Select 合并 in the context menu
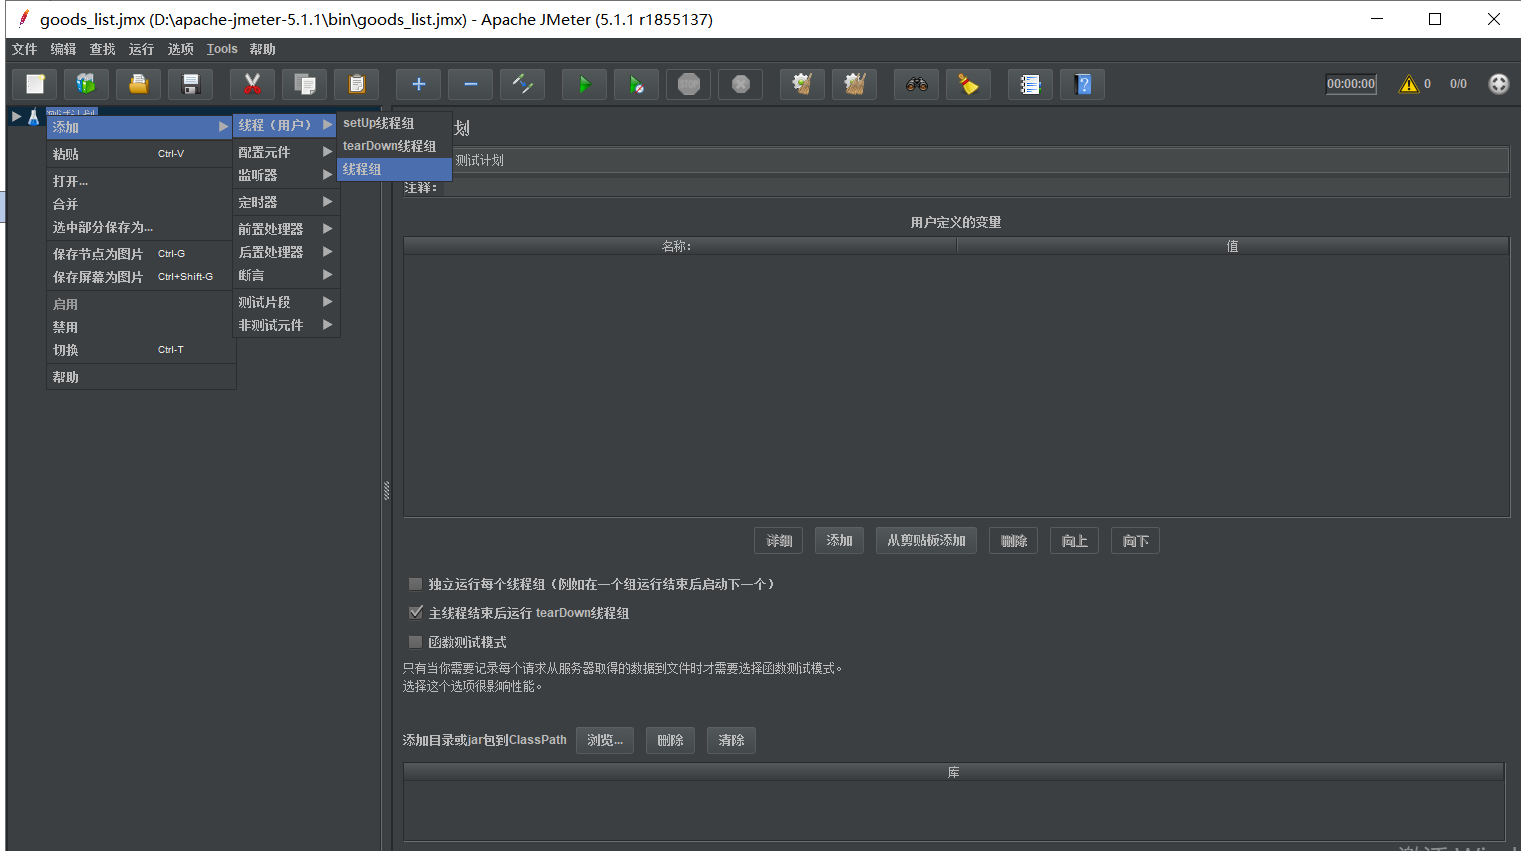 [140, 204]
